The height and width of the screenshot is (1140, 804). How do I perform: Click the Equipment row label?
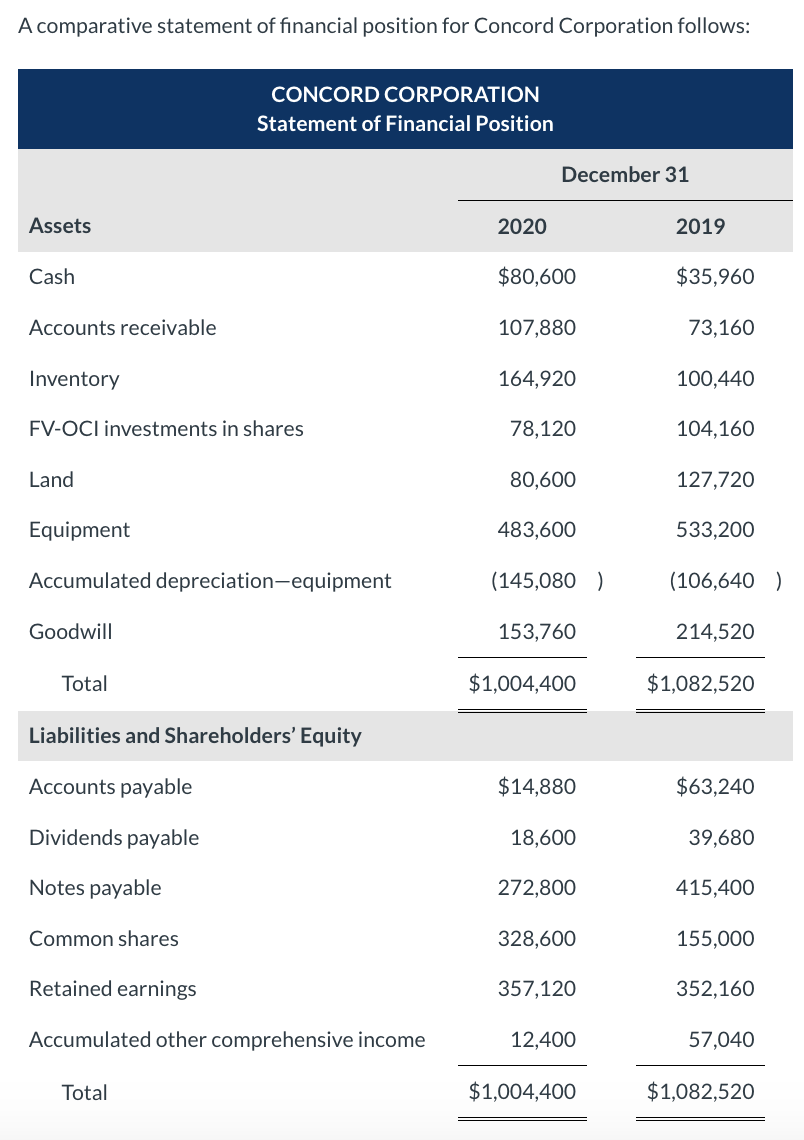point(80,529)
